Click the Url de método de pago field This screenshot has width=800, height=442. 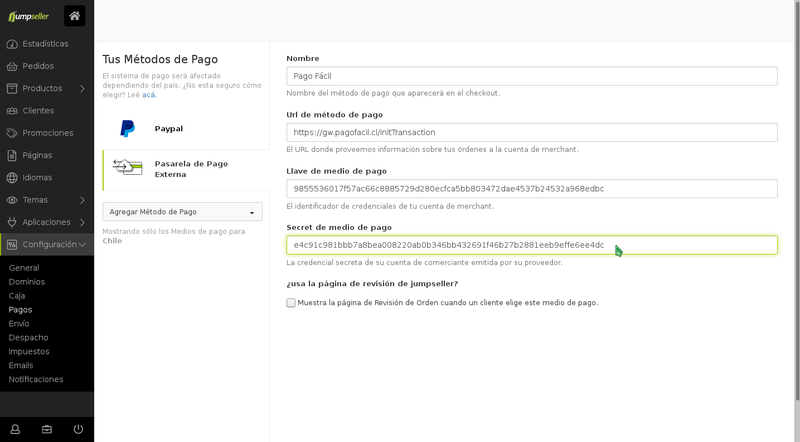532,132
